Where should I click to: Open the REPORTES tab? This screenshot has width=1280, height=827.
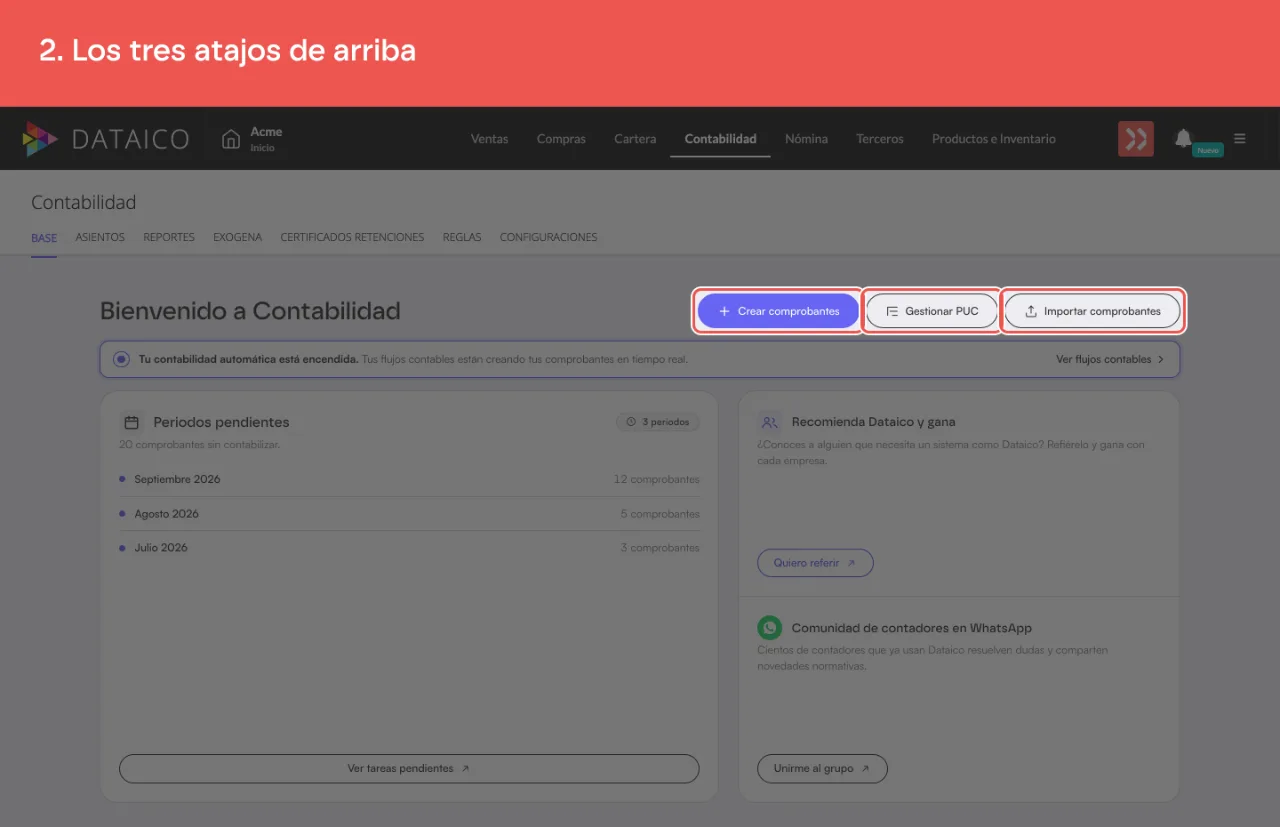169,238
